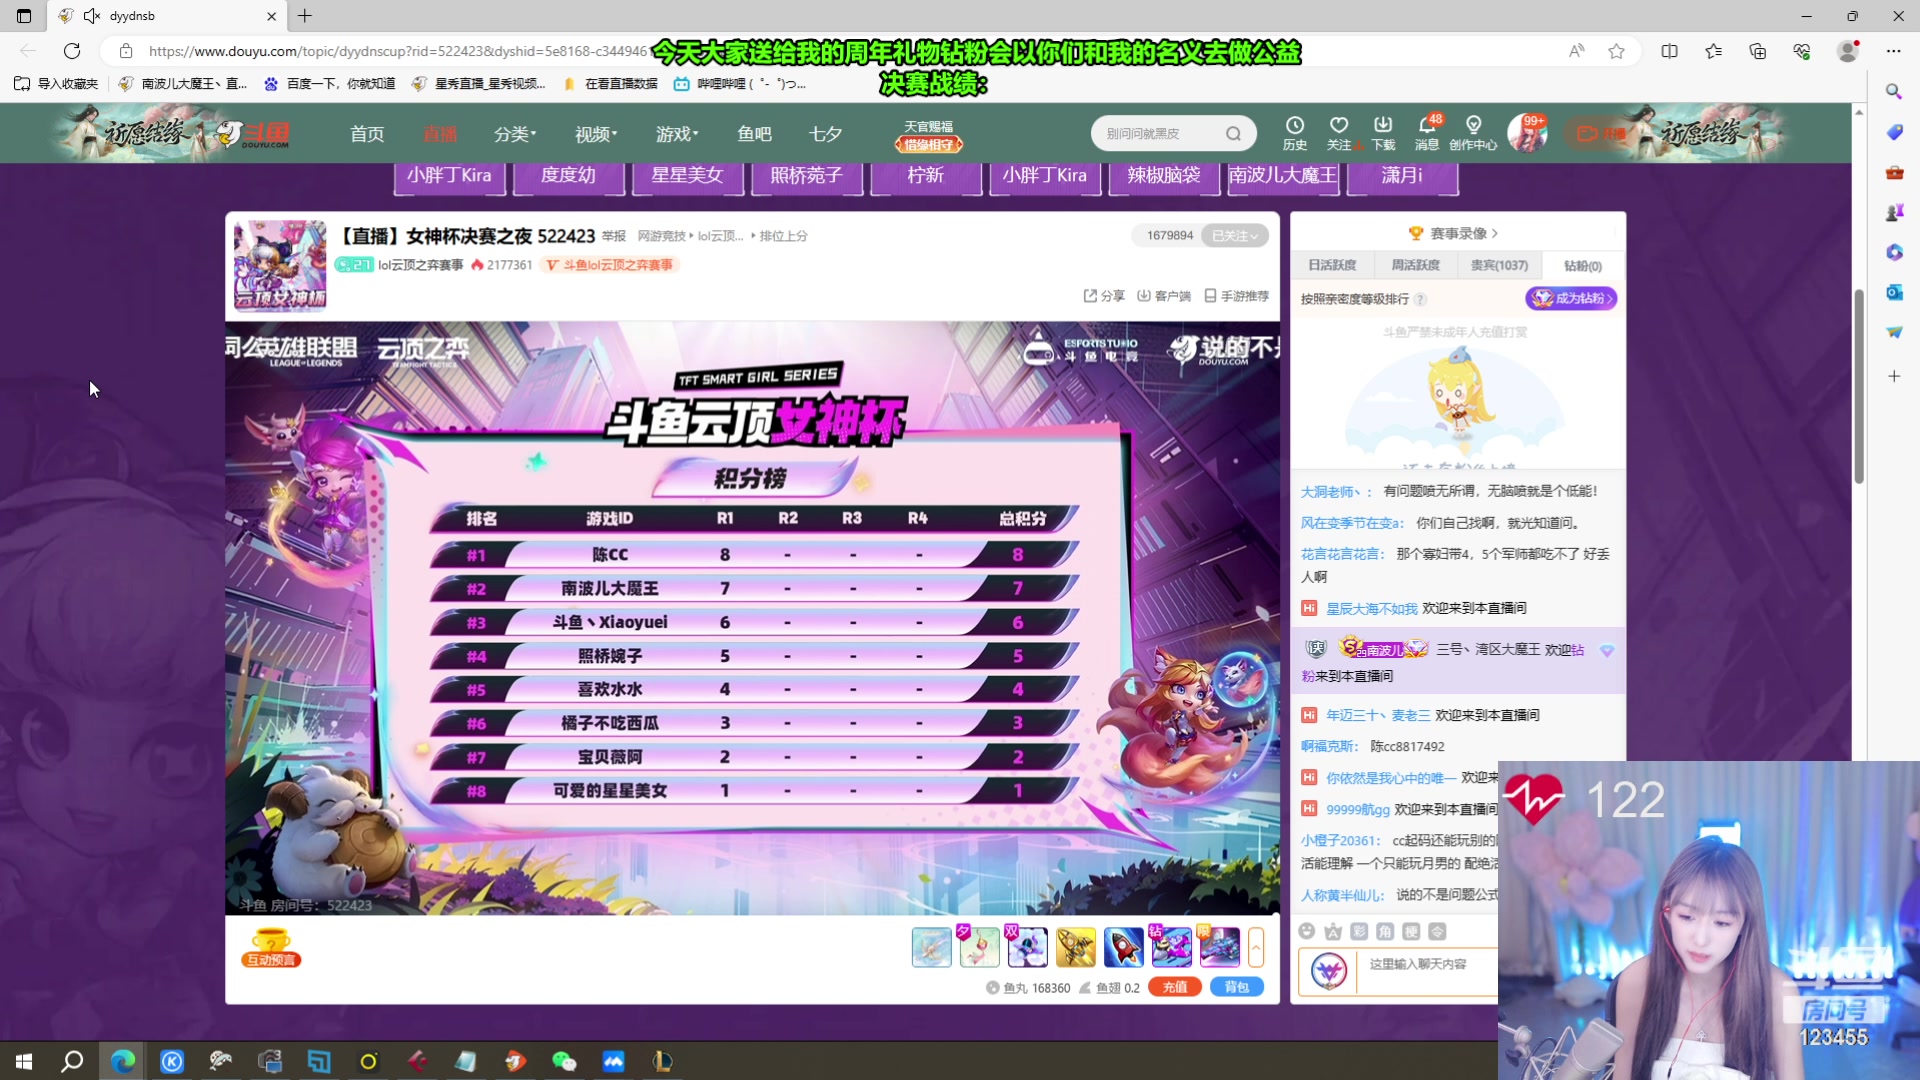1920x1080 pixels.
Task: Open WeChat from the taskbar
Action: [x=564, y=1061]
